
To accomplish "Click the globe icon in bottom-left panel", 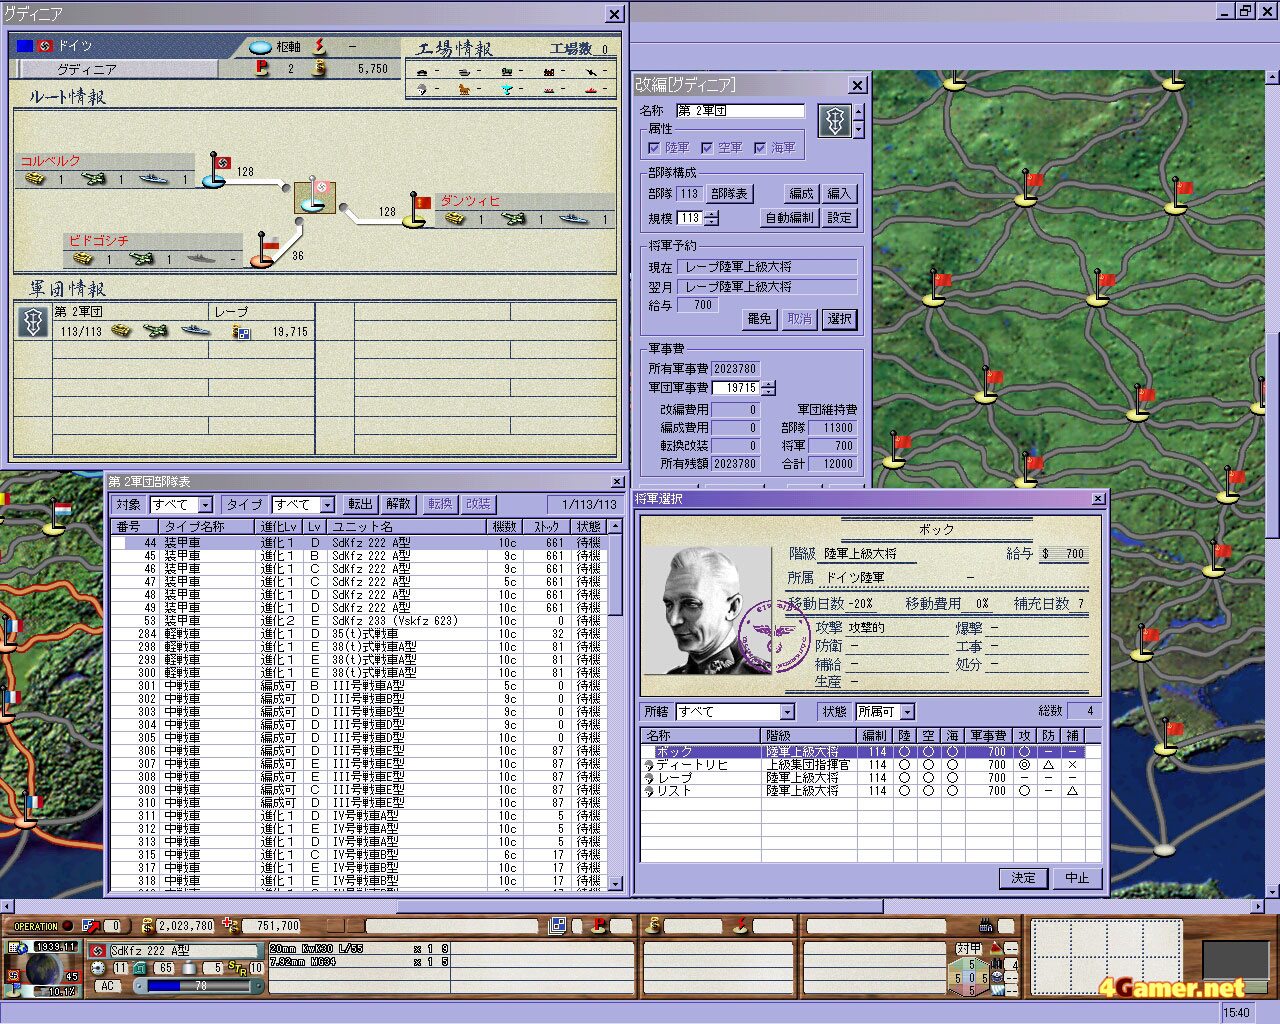I will (43, 969).
